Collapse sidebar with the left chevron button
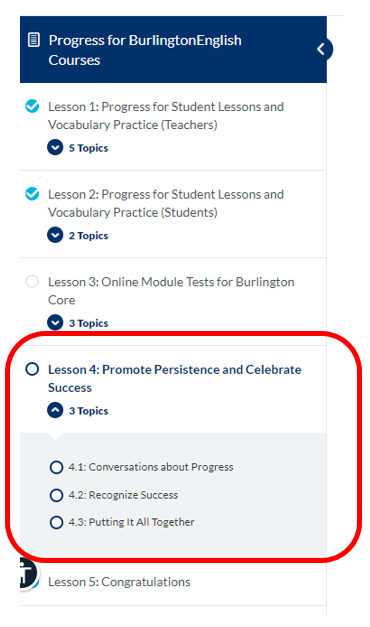This screenshot has width=370, height=627. click(321, 49)
